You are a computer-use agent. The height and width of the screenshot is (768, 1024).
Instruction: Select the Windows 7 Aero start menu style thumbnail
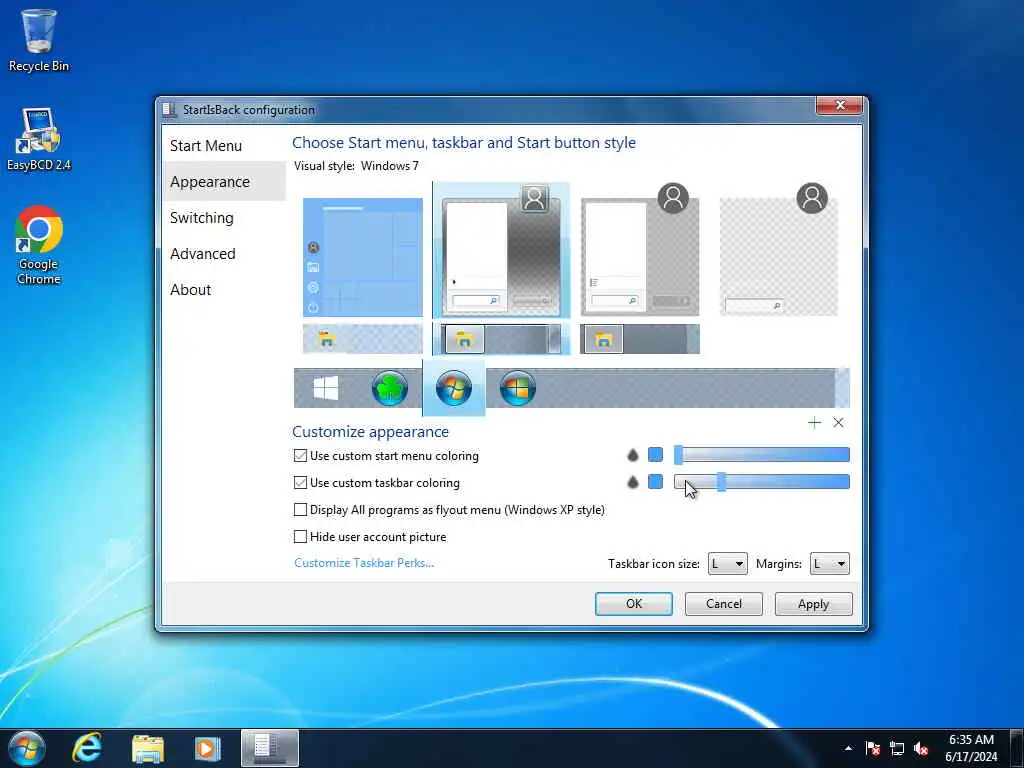click(x=501, y=251)
